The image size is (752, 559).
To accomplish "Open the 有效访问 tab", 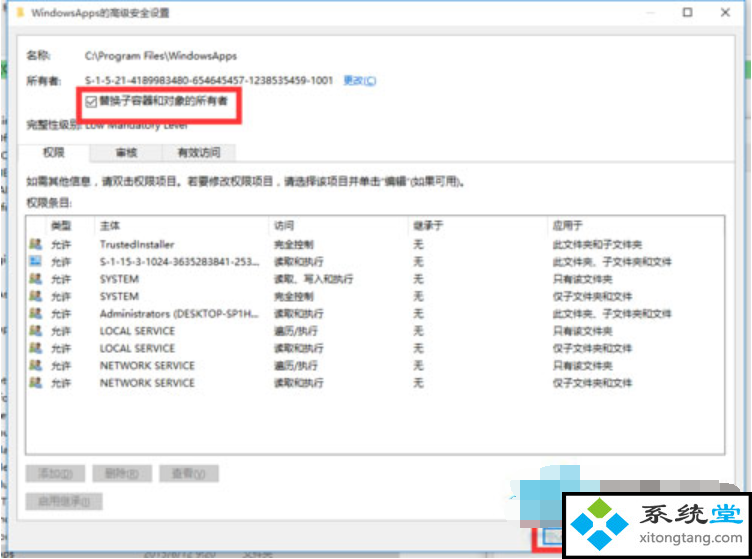I will tap(199, 152).
